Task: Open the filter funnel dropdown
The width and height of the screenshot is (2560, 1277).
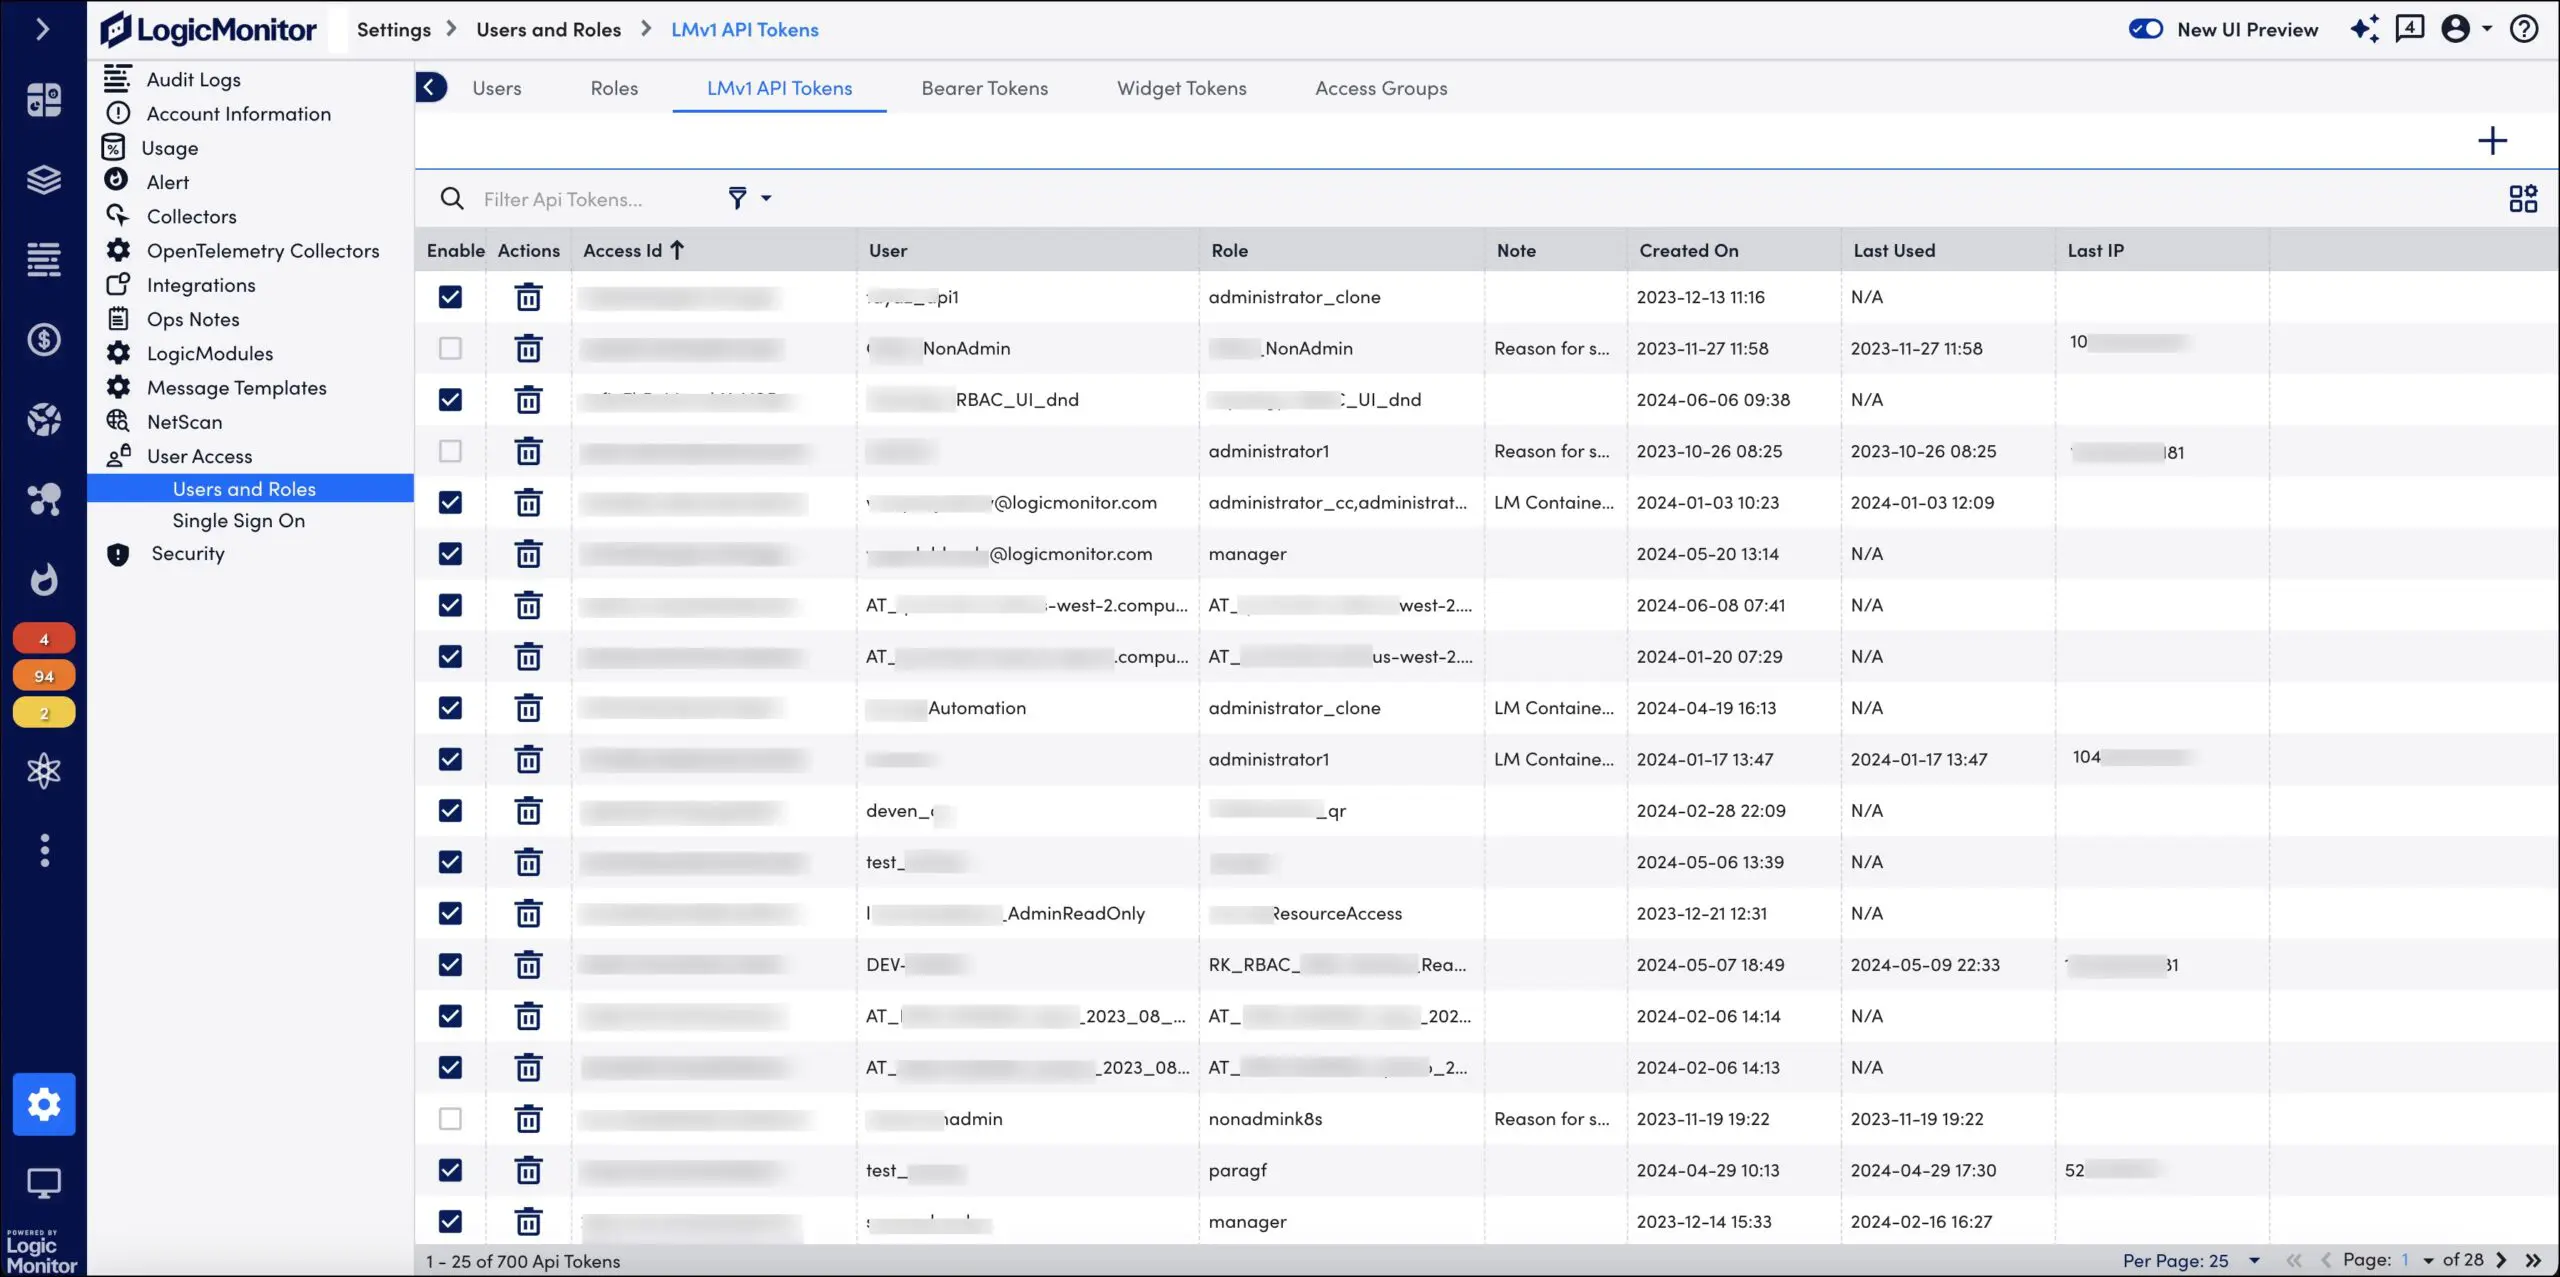Action: [749, 198]
